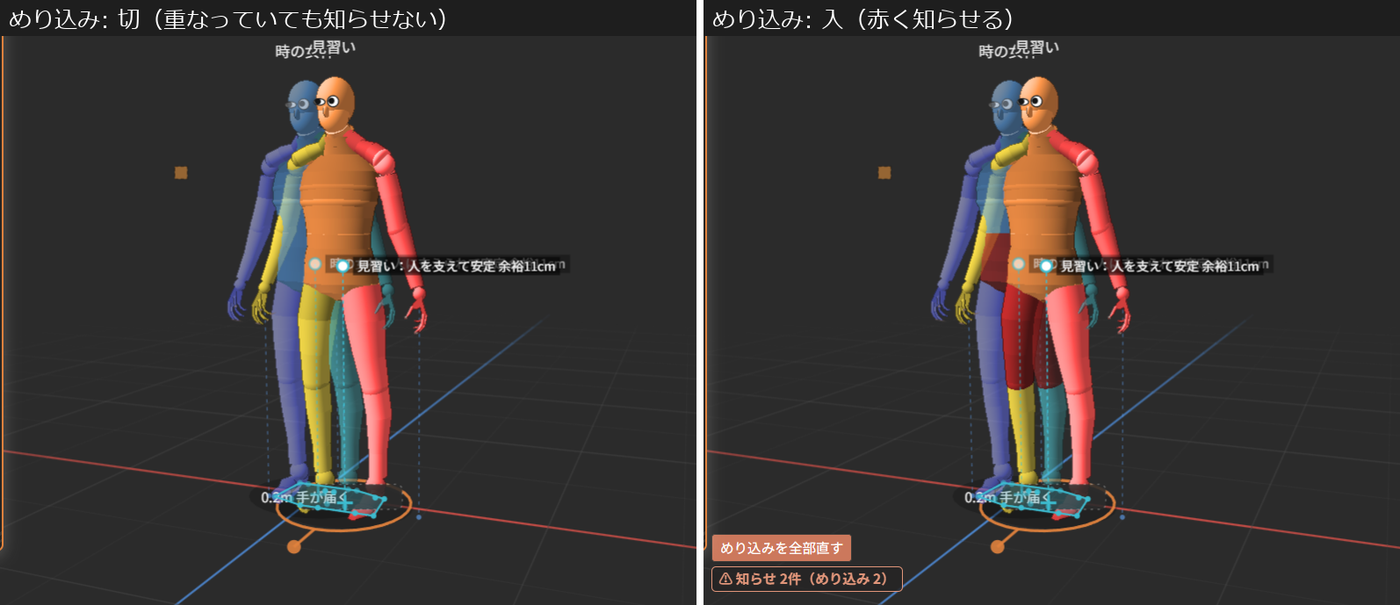
Task: Click white marker dot beside 見習い label, right panel
Action: [1046, 266]
